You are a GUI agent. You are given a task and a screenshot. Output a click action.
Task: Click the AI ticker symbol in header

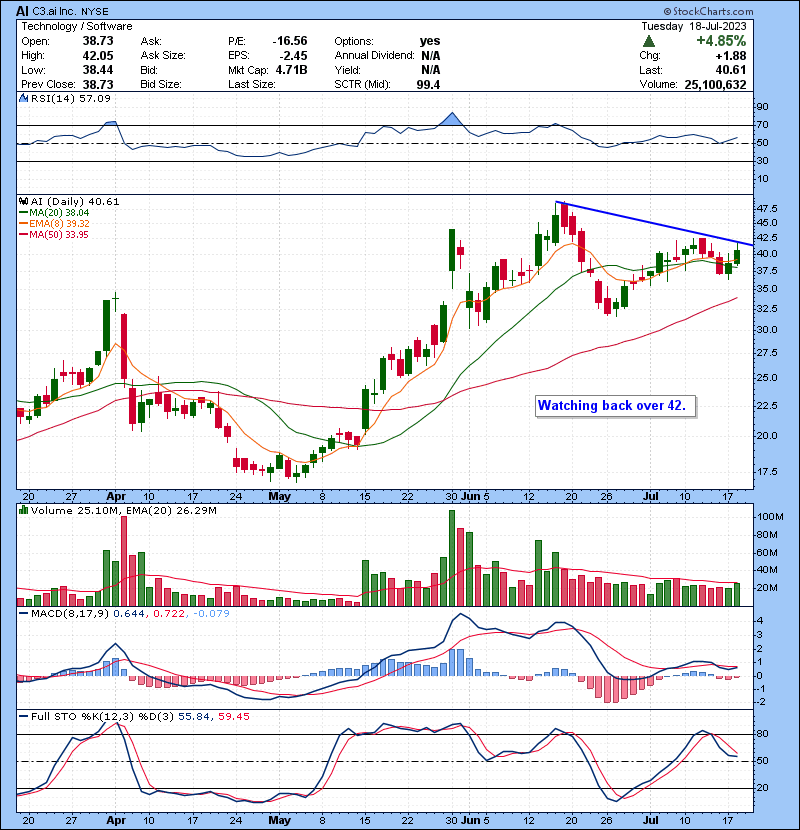click(22, 11)
